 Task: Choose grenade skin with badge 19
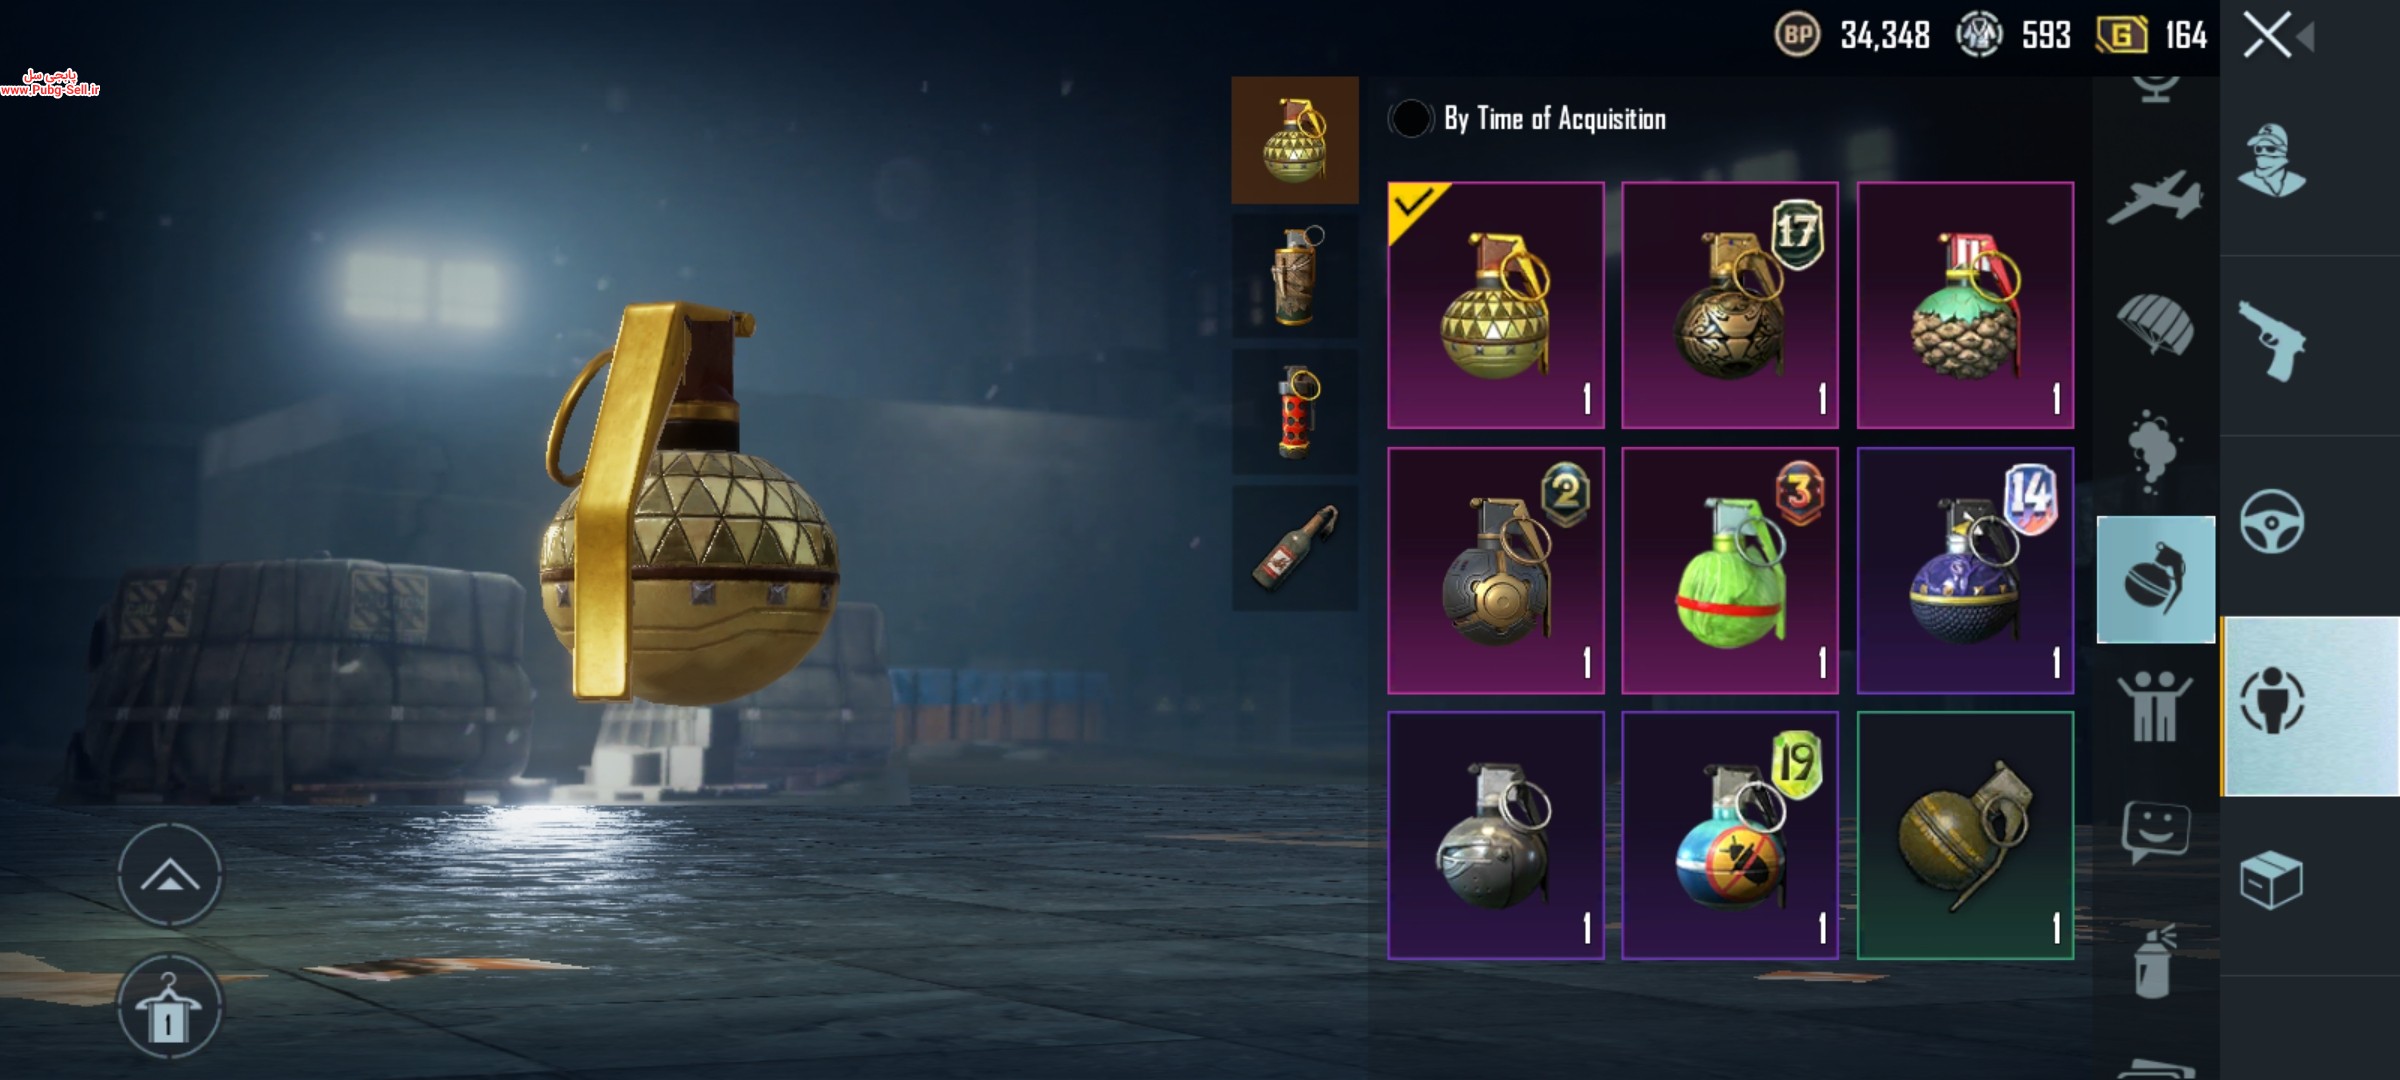pos(1729,835)
